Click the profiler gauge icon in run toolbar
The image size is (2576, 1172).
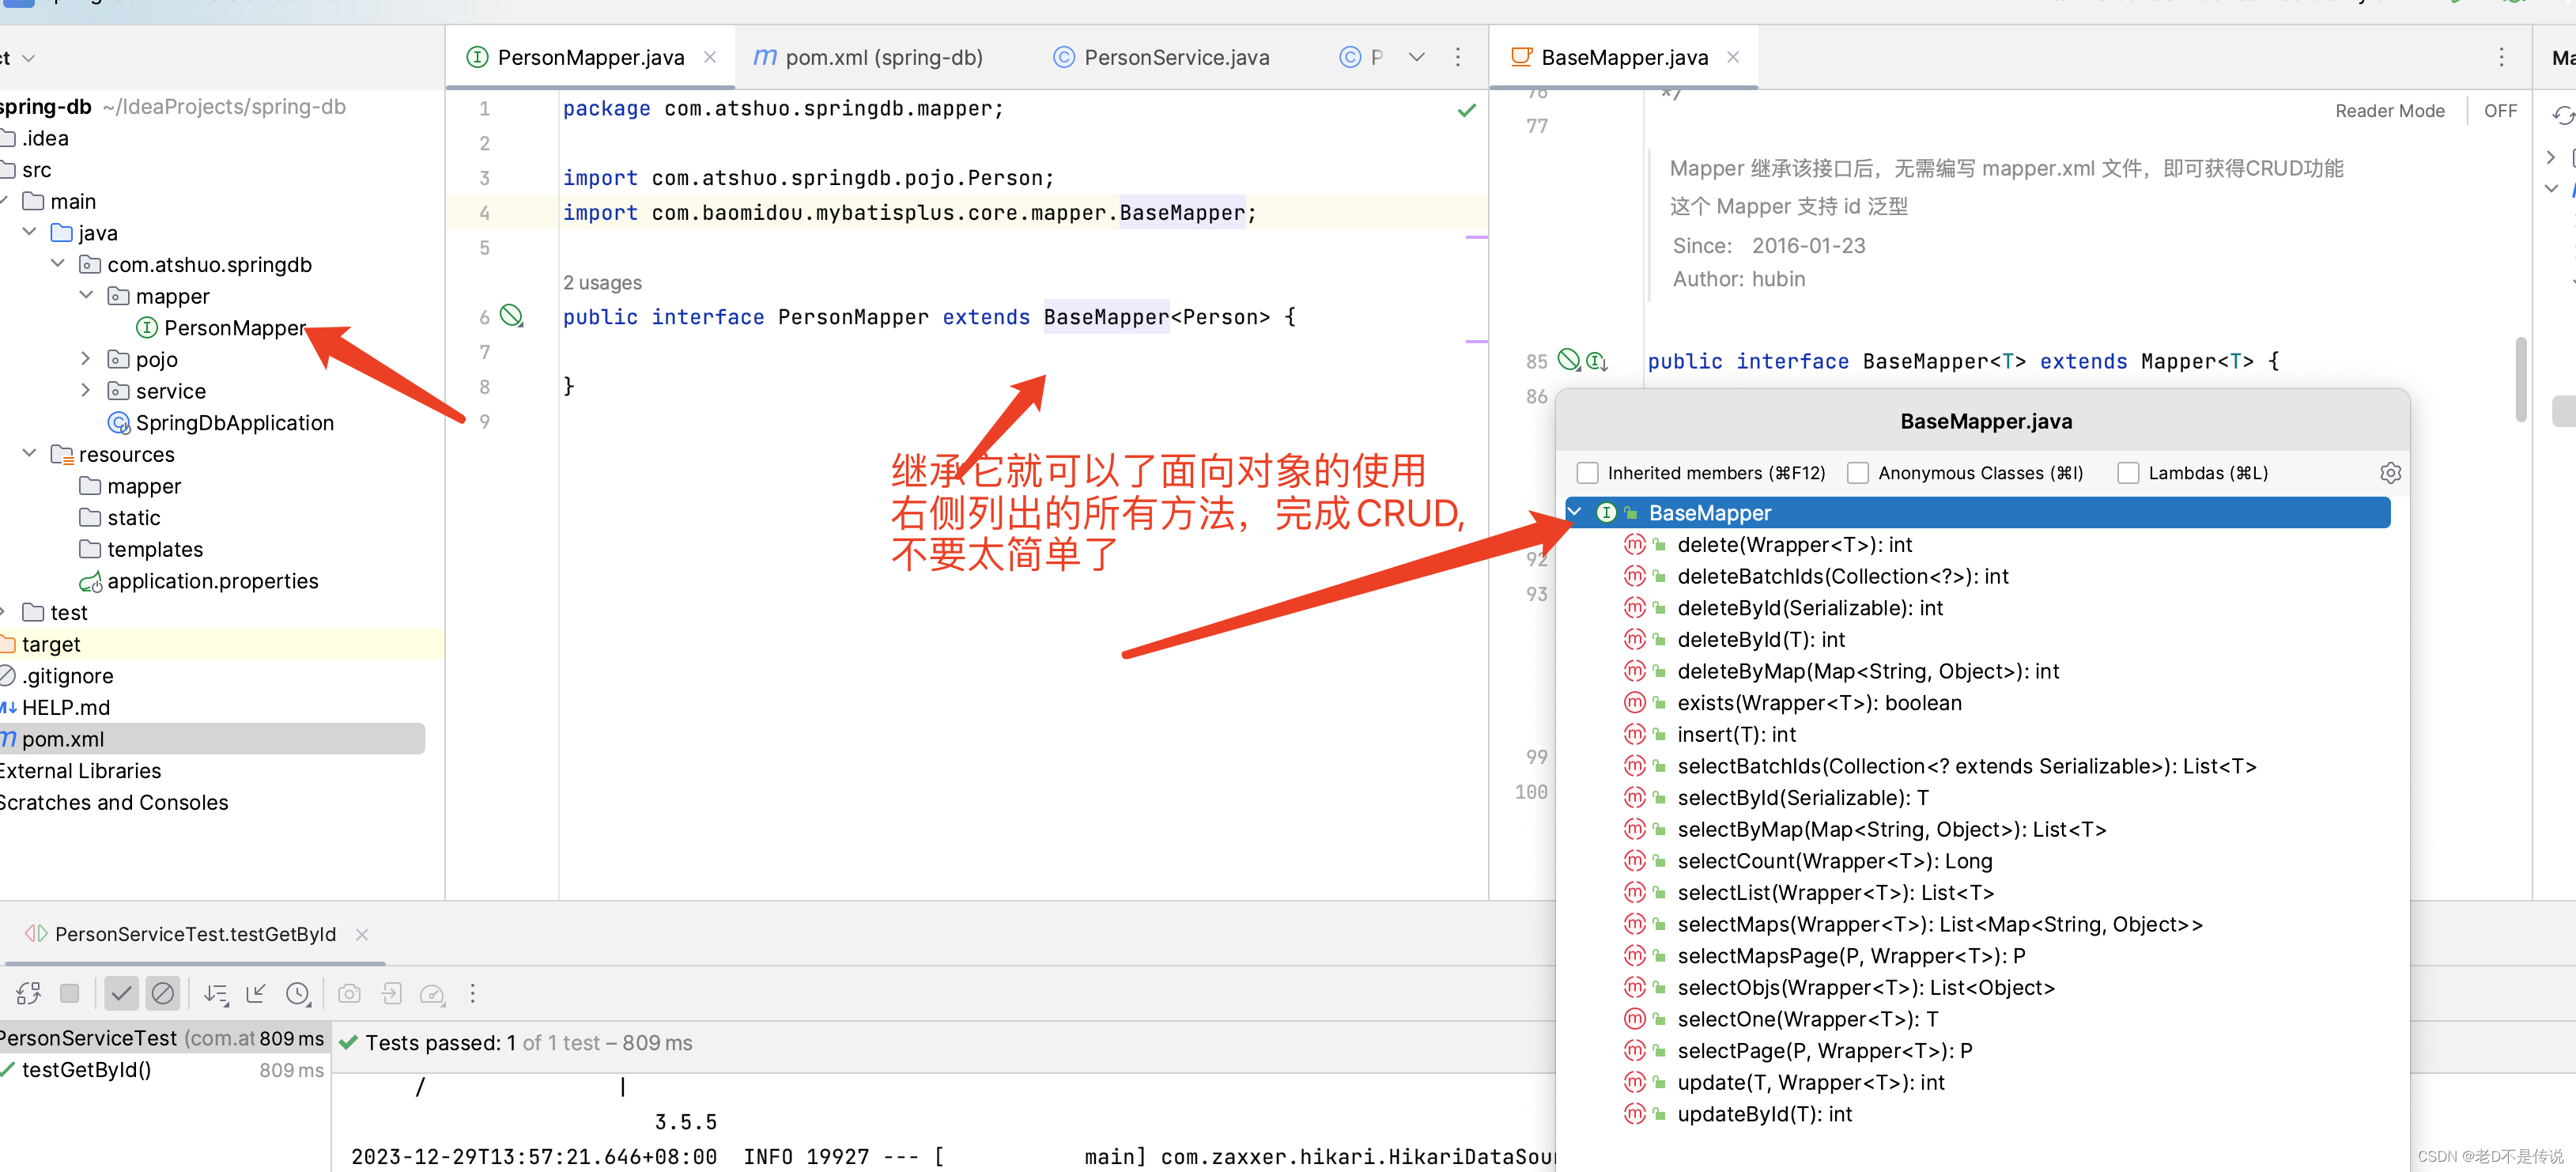pos(432,993)
